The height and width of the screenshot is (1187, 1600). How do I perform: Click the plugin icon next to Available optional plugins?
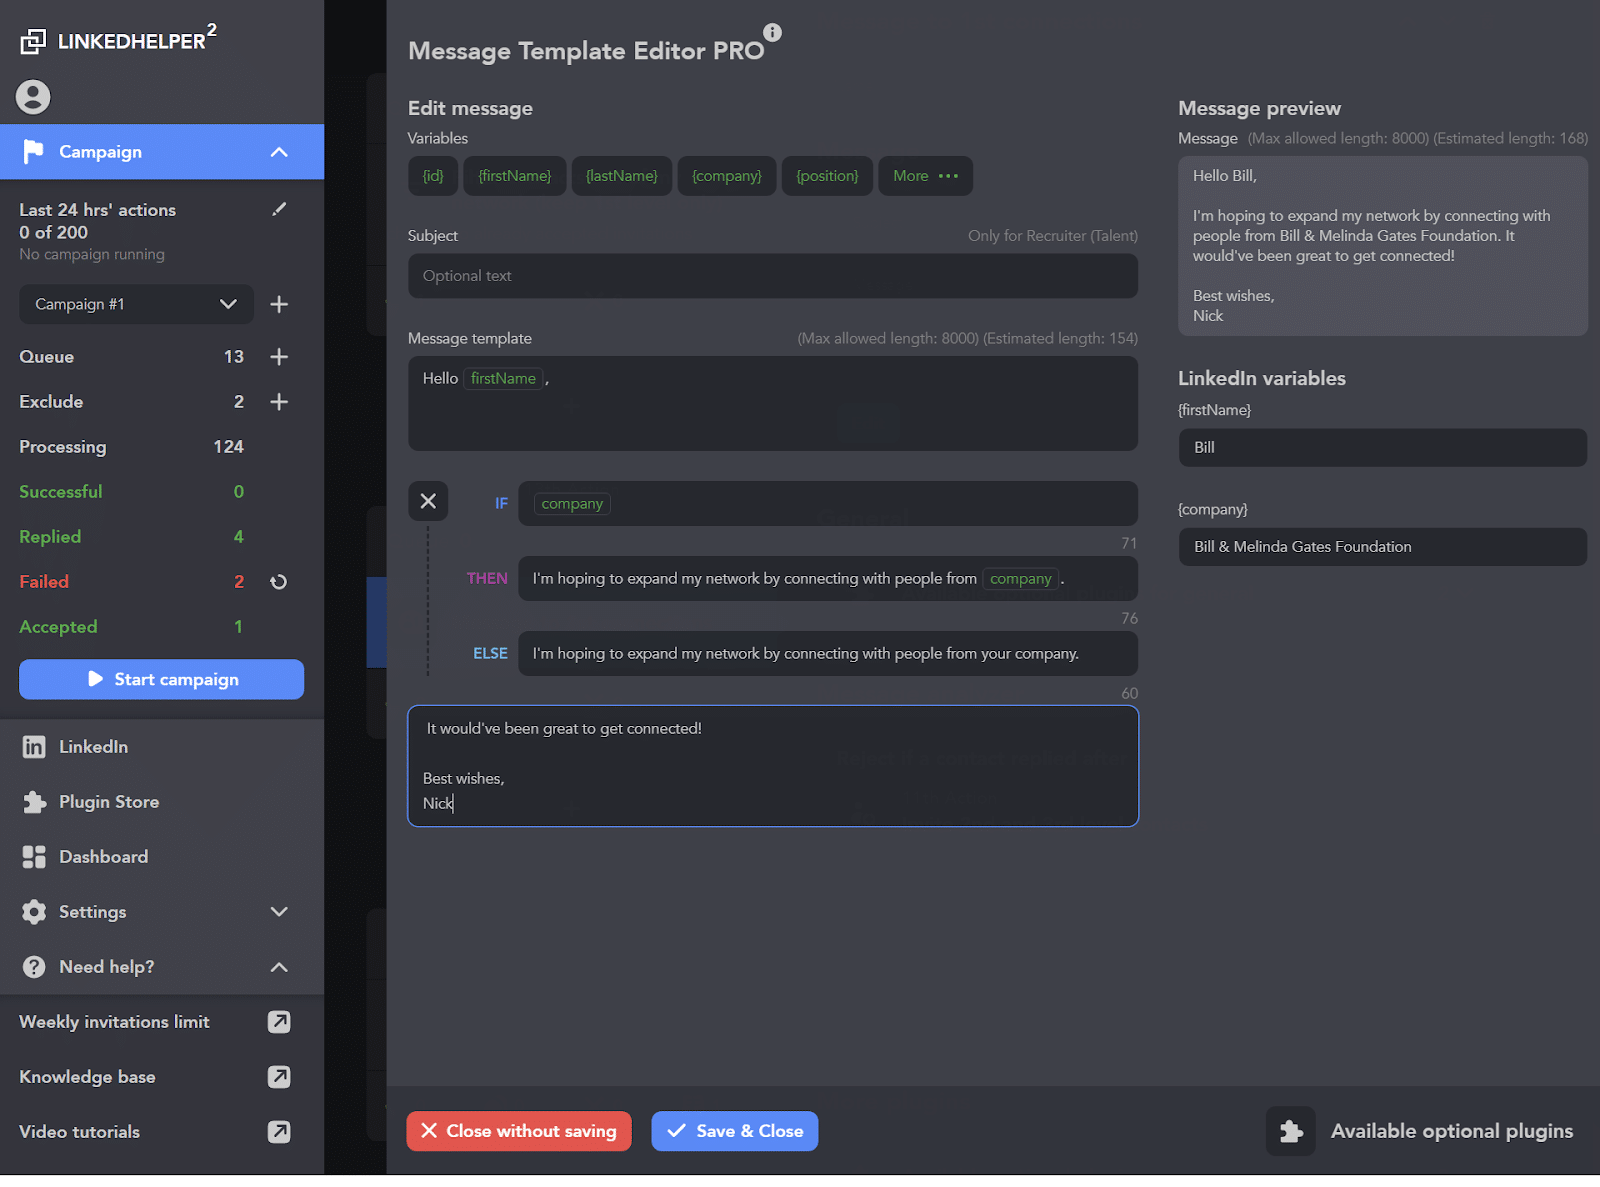point(1290,1131)
